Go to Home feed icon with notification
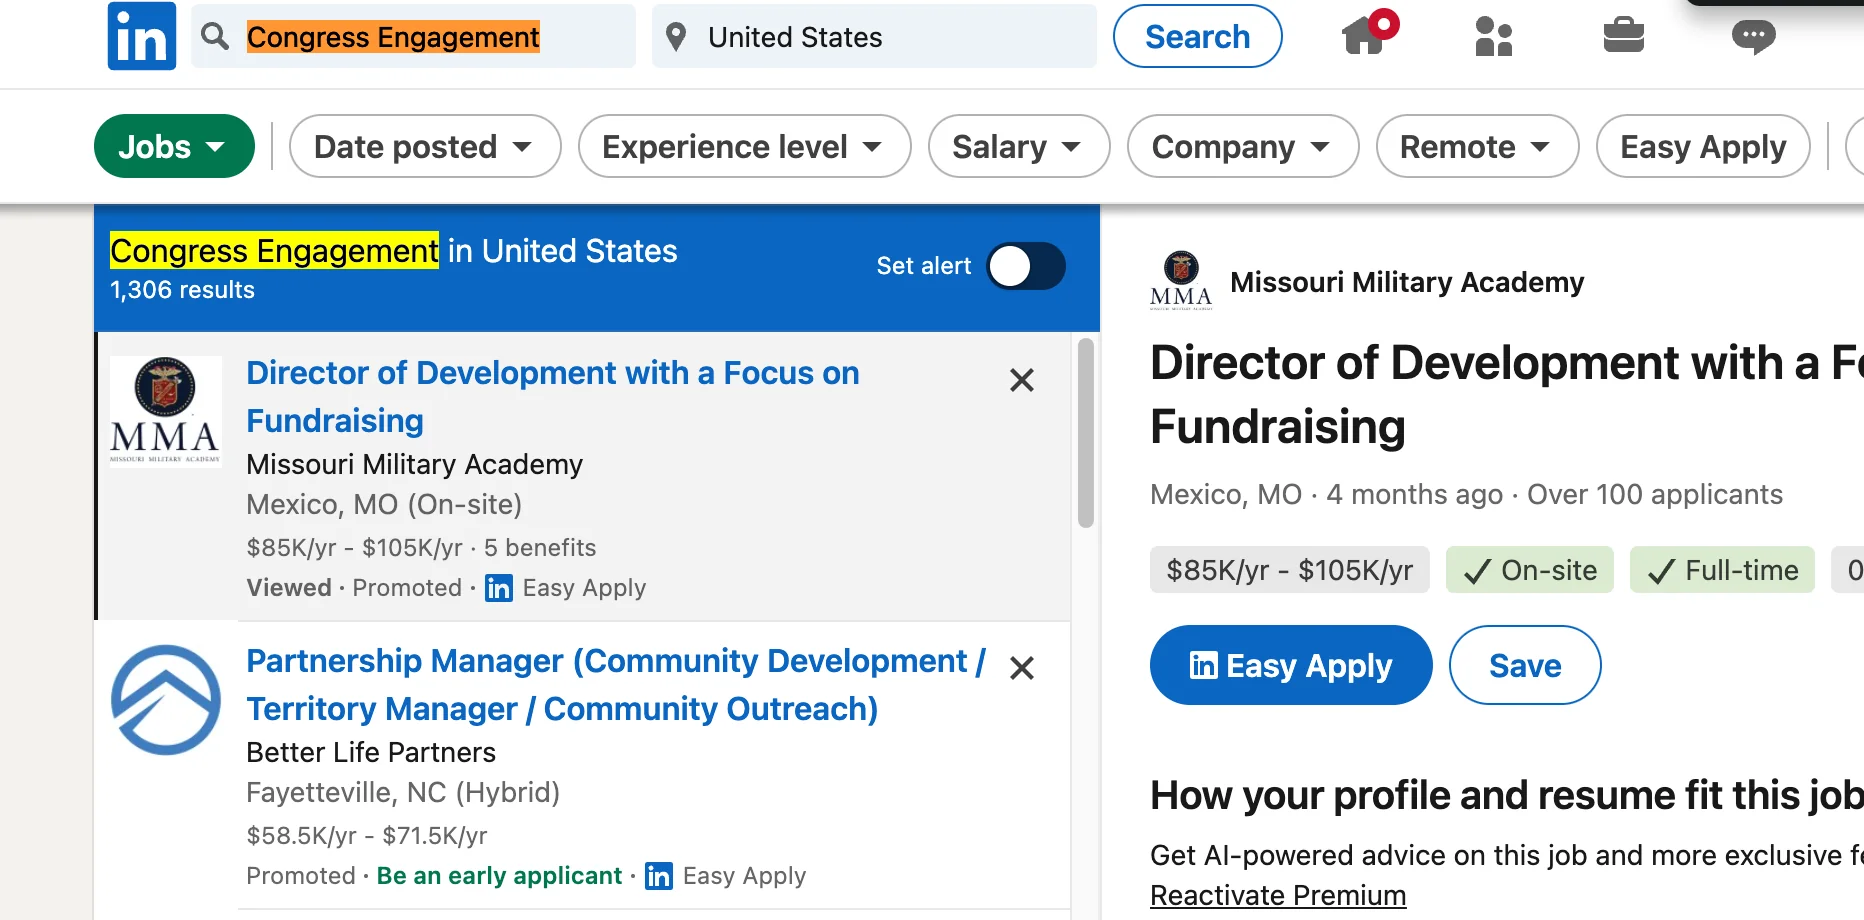 pos(1368,33)
